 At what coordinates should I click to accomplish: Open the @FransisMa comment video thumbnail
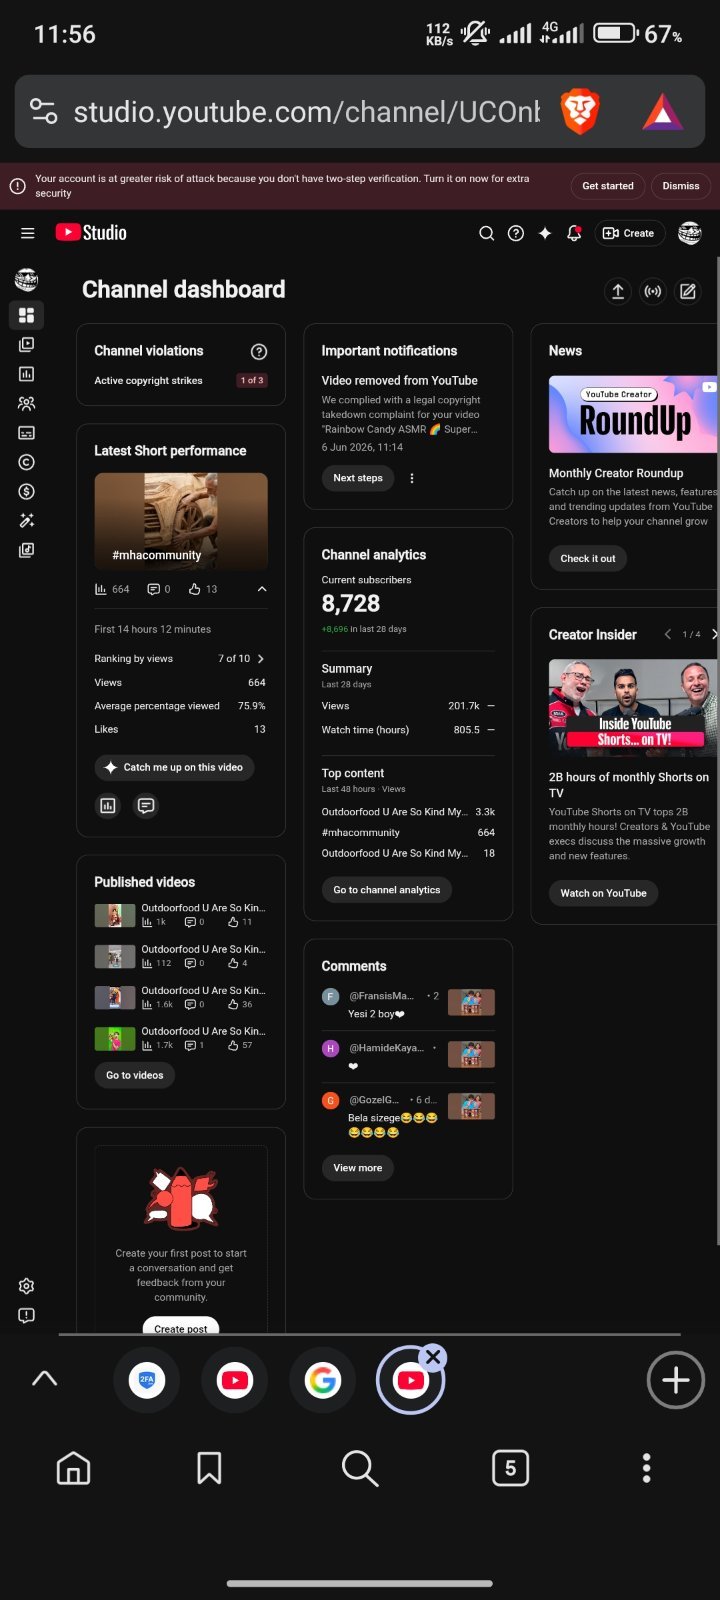click(471, 1002)
